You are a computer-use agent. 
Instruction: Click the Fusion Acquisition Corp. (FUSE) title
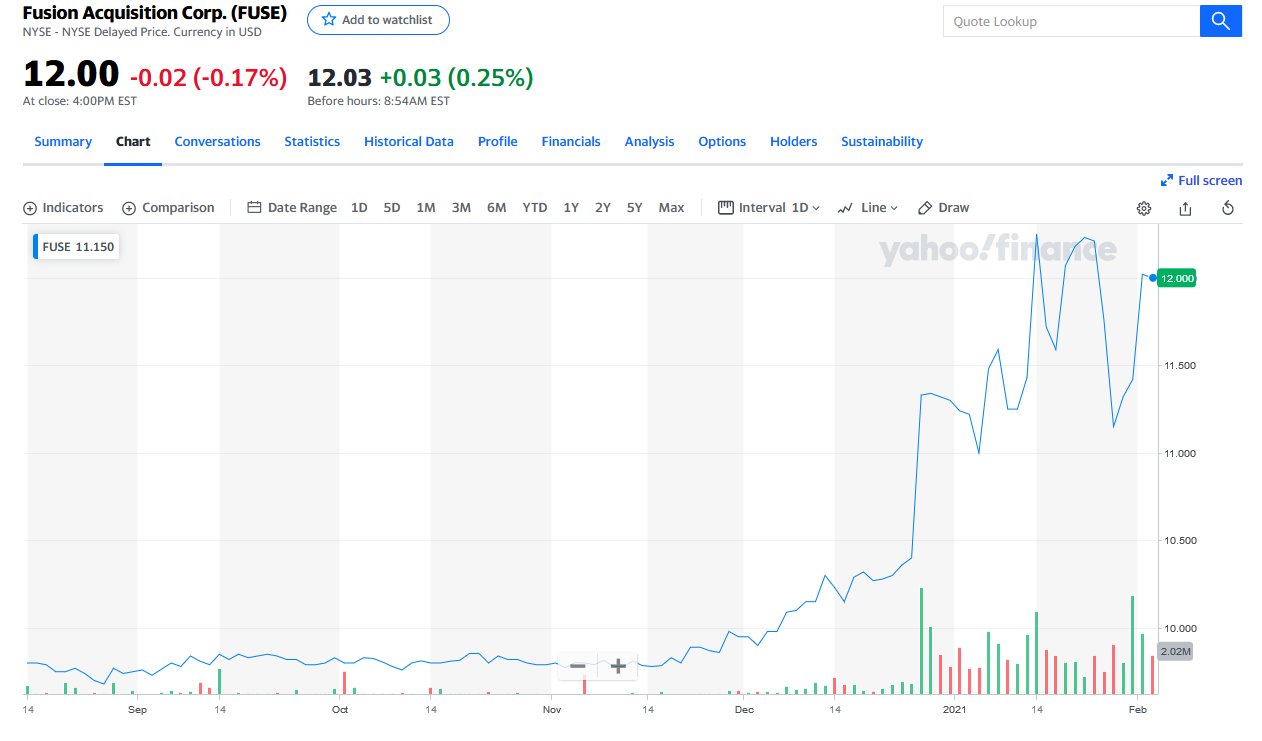pyautogui.click(x=155, y=14)
